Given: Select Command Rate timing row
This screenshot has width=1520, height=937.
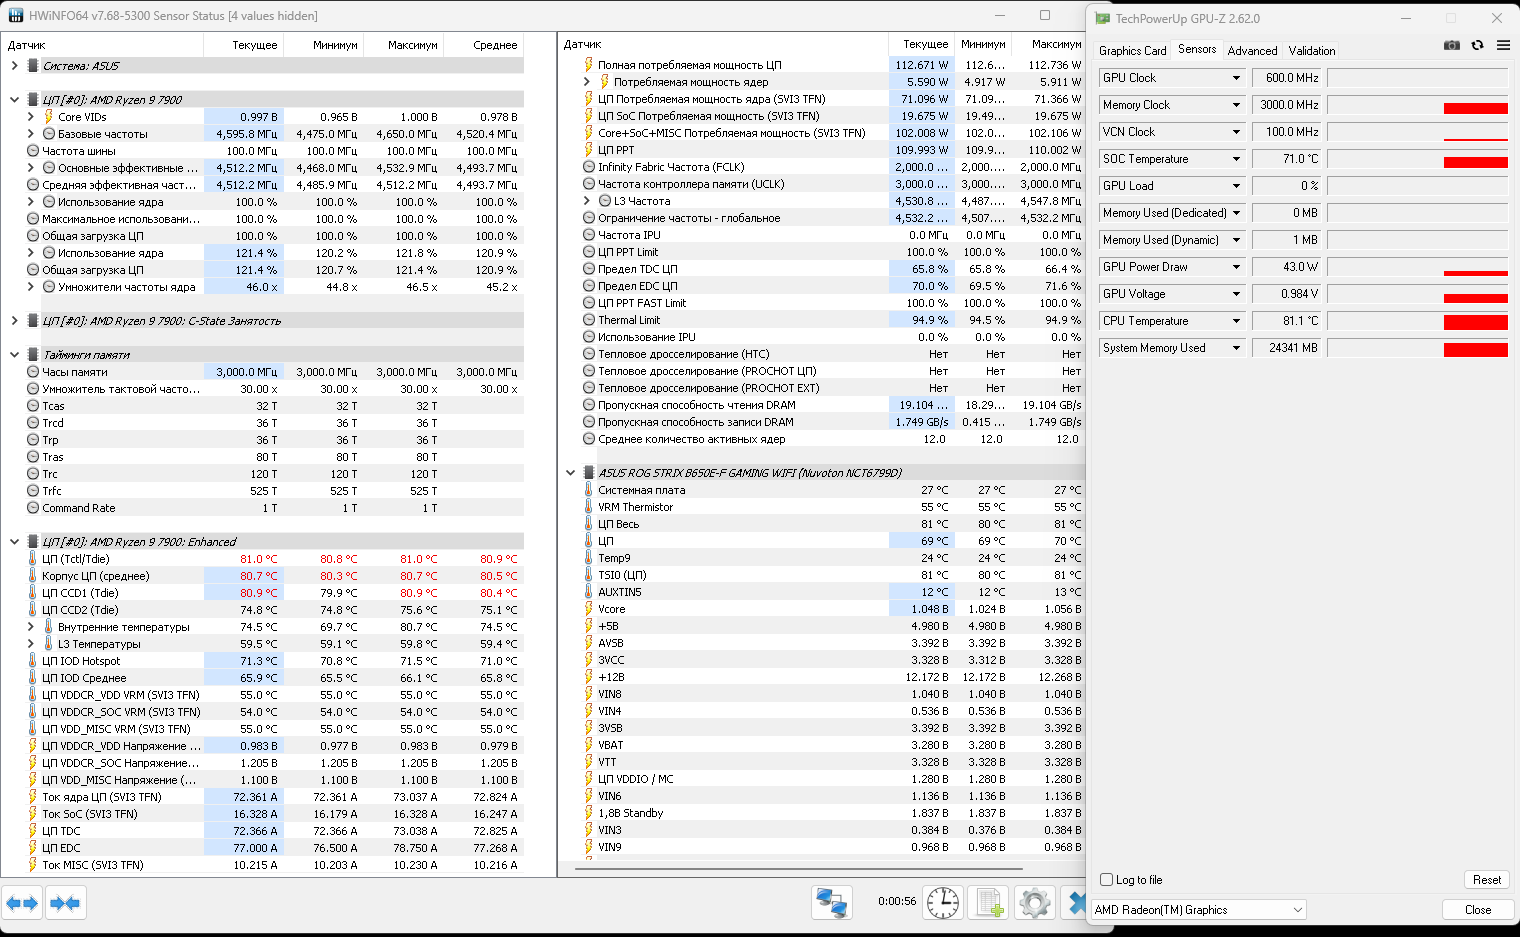Looking at the screenshot, I should tap(266, 508).
